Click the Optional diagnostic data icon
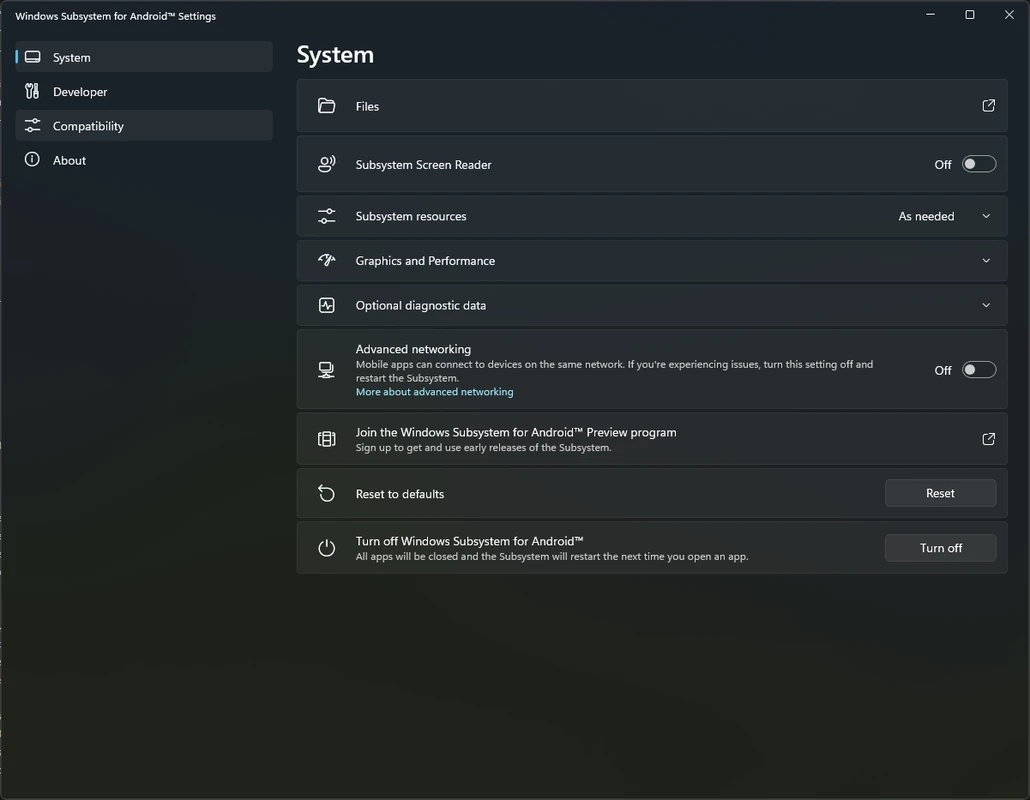Screen dimensions: 1030x800 click(326, 306)
